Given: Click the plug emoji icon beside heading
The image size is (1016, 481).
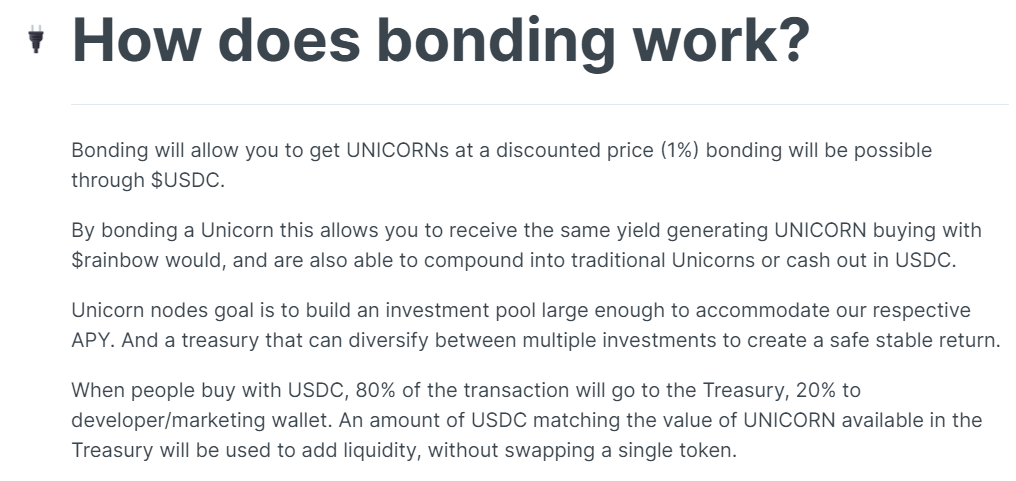Looking at the screenshot, I should 36,40.
